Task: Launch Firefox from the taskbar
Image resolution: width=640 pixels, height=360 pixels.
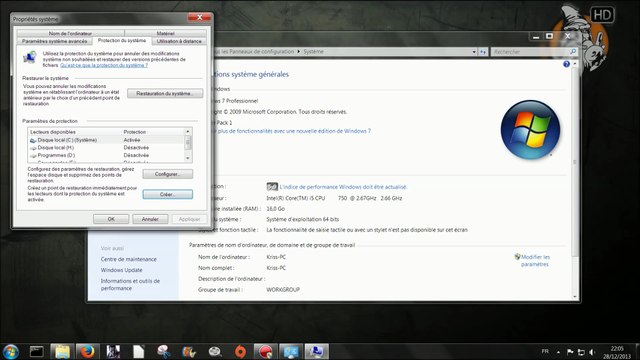Action: click(87, 351)
